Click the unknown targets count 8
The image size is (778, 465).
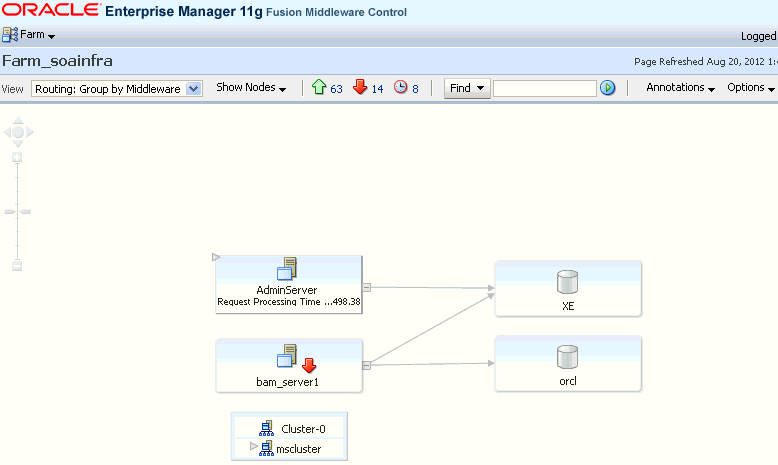point(415,89)
